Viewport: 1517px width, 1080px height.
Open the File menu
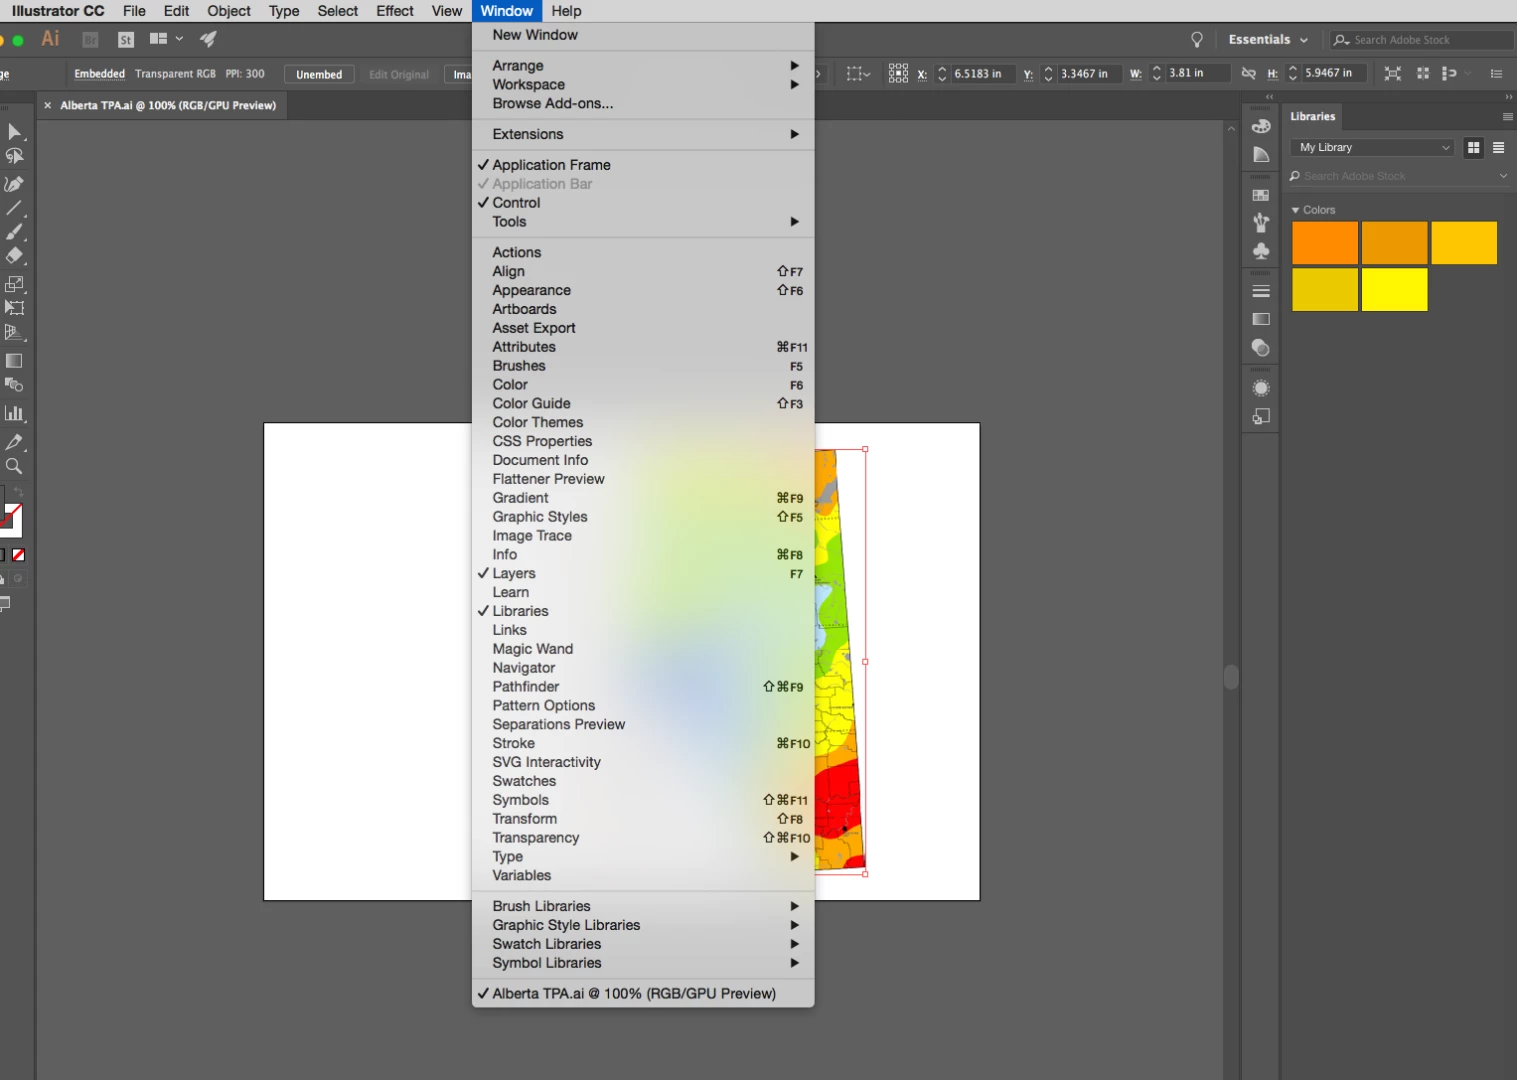coord(134,11)
